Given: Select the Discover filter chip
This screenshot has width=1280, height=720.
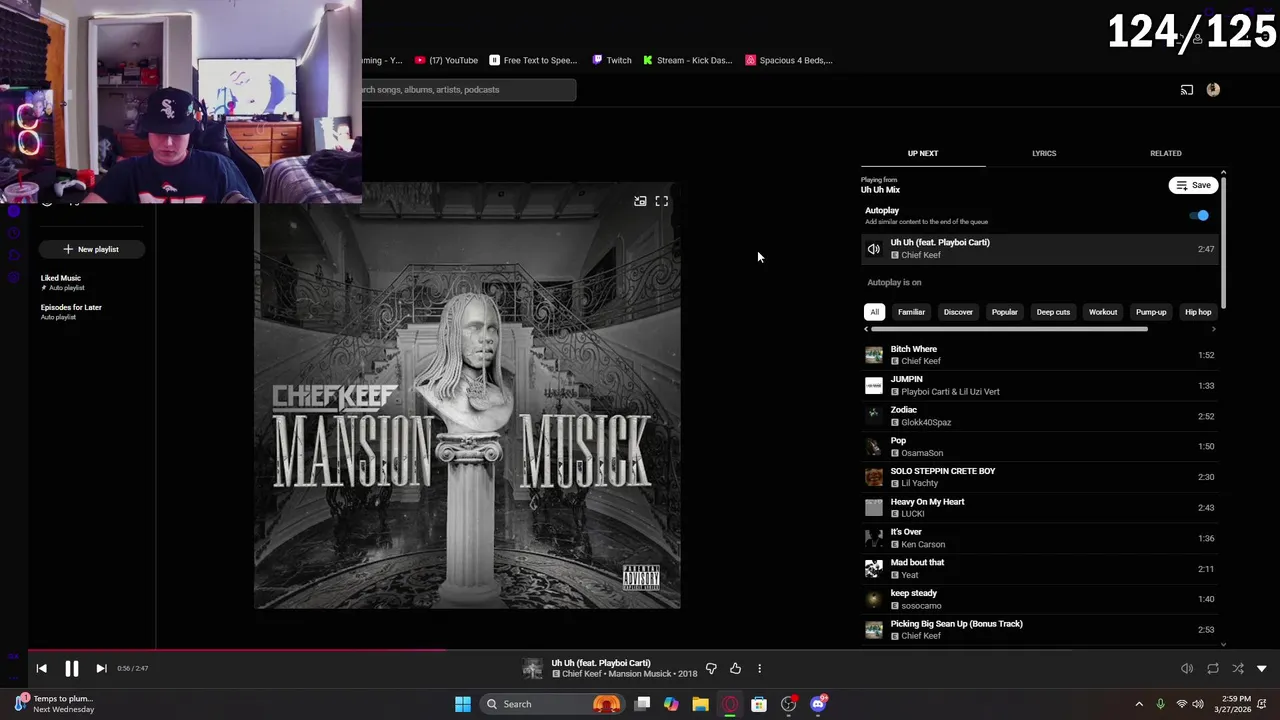Looking at the screenshot, I should 958,312.
